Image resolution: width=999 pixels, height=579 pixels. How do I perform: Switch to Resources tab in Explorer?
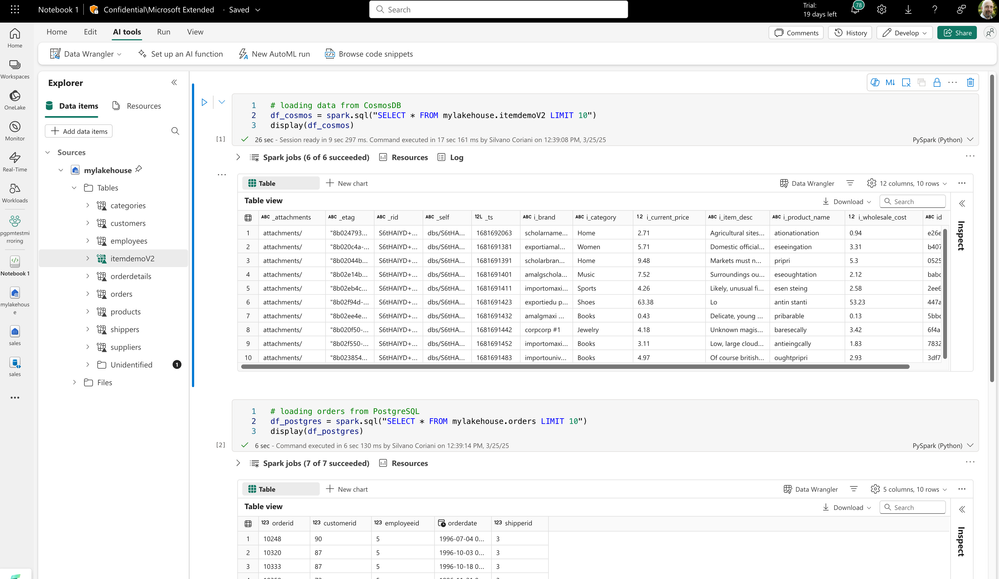coord(136,106)
